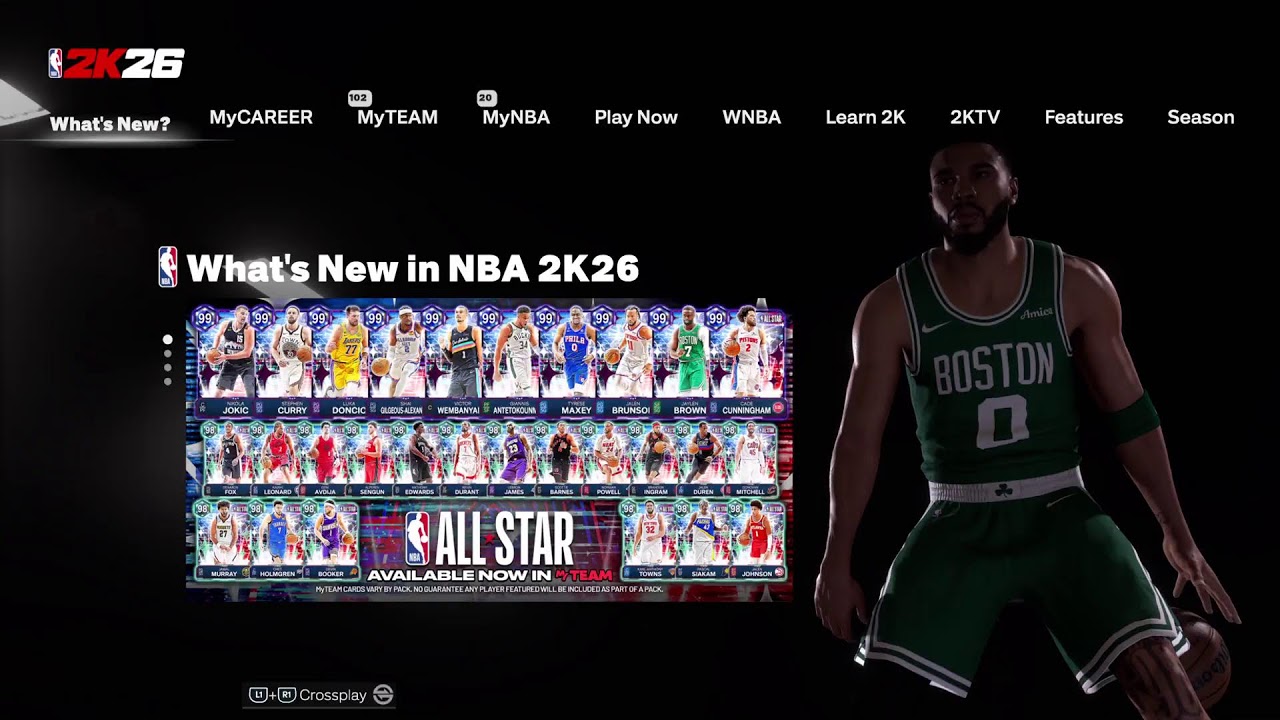
Task: Click the Edwards 98 player card
Action: coord(419,459)
